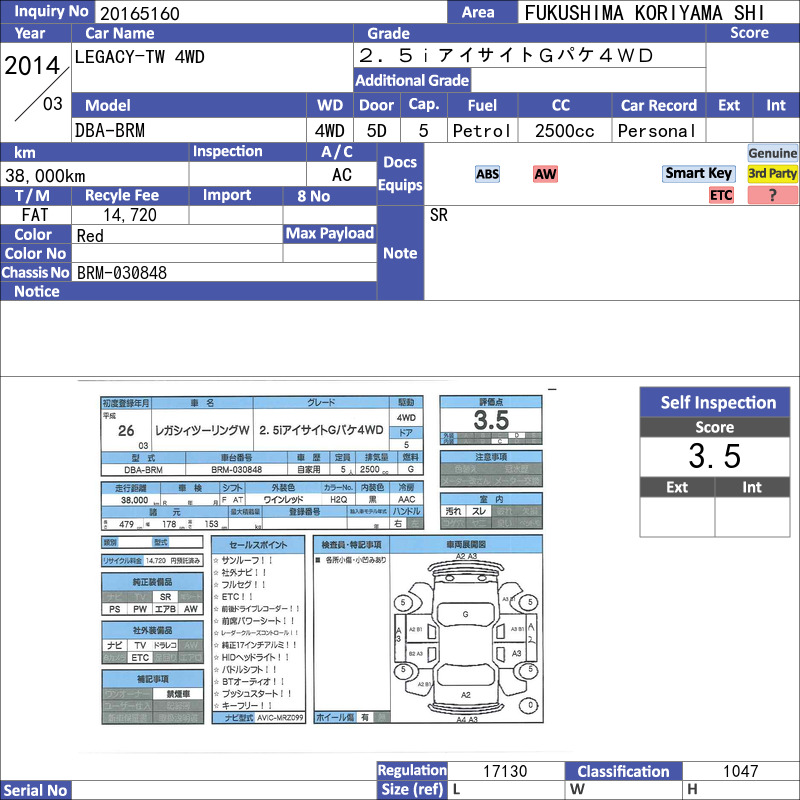Click the ABS equipment badge
Viewport: 800px width, 800px height.
tap(487, 174)
